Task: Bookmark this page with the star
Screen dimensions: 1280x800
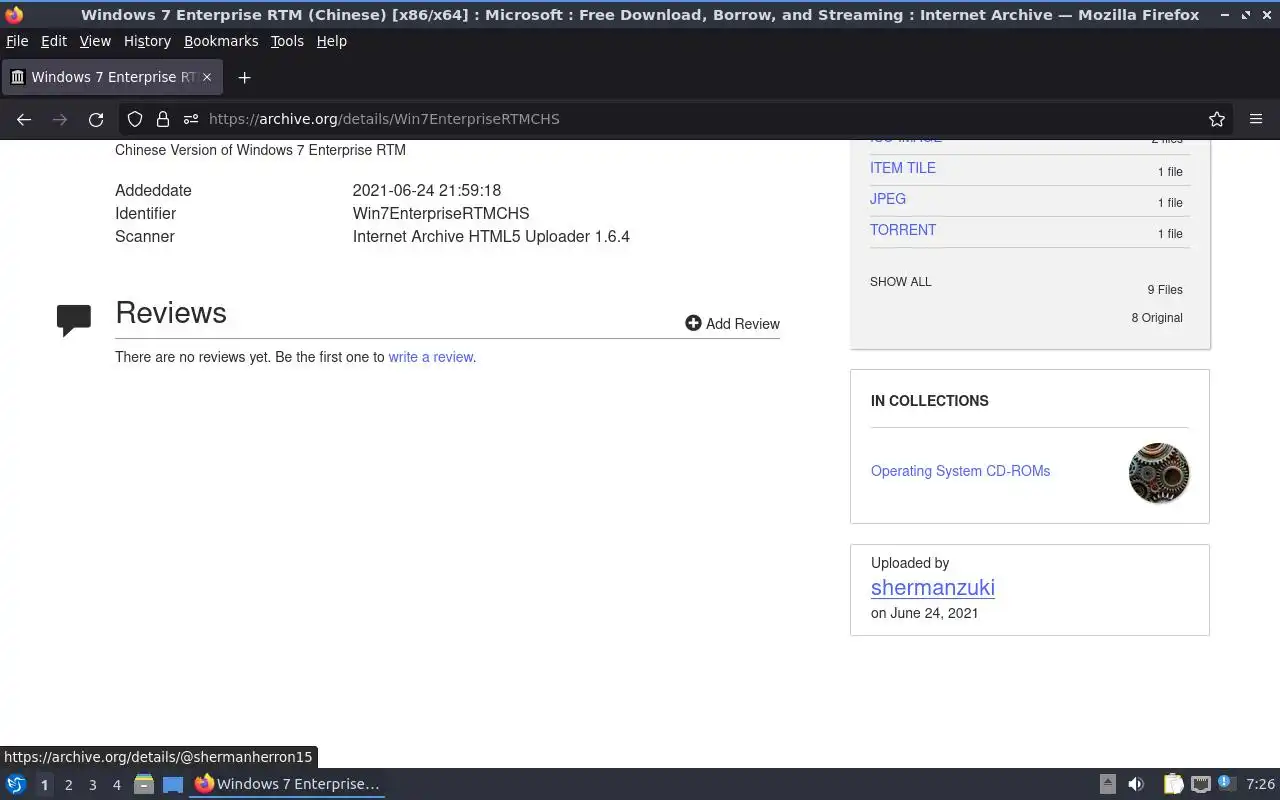Action: click(1217, 119)
